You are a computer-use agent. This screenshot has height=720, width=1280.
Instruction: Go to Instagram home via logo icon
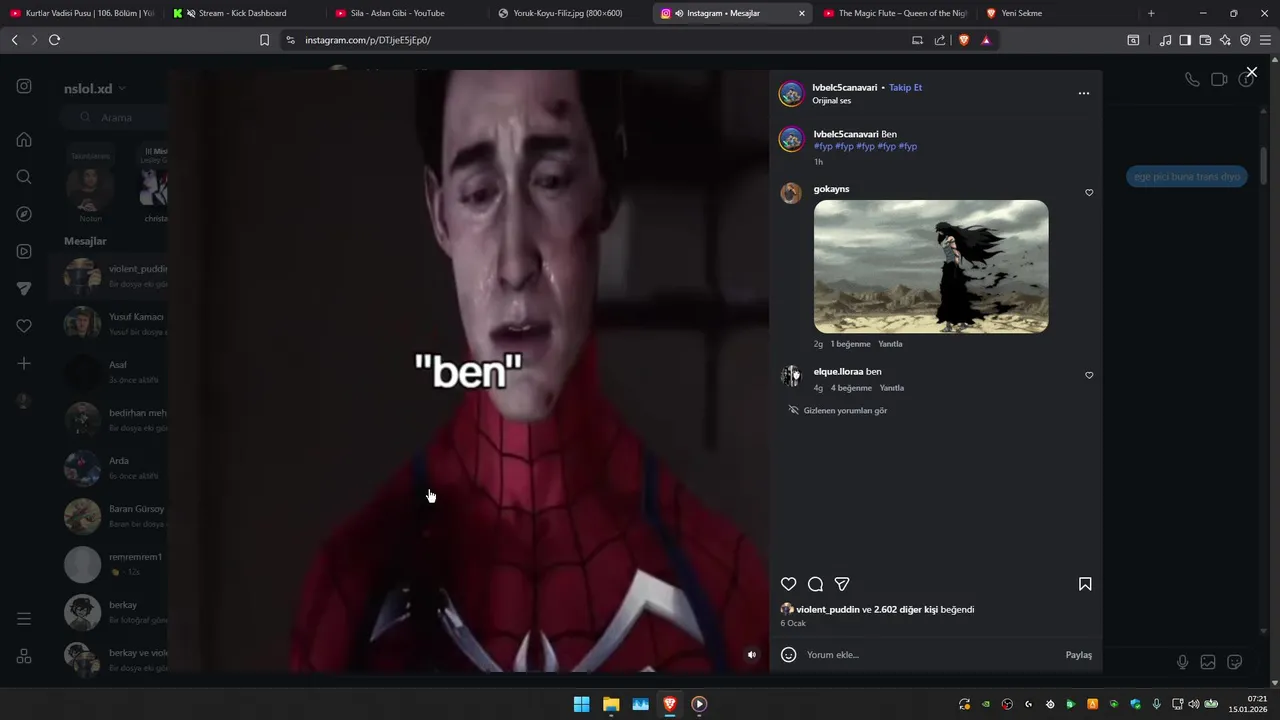(x=24, y=86)
